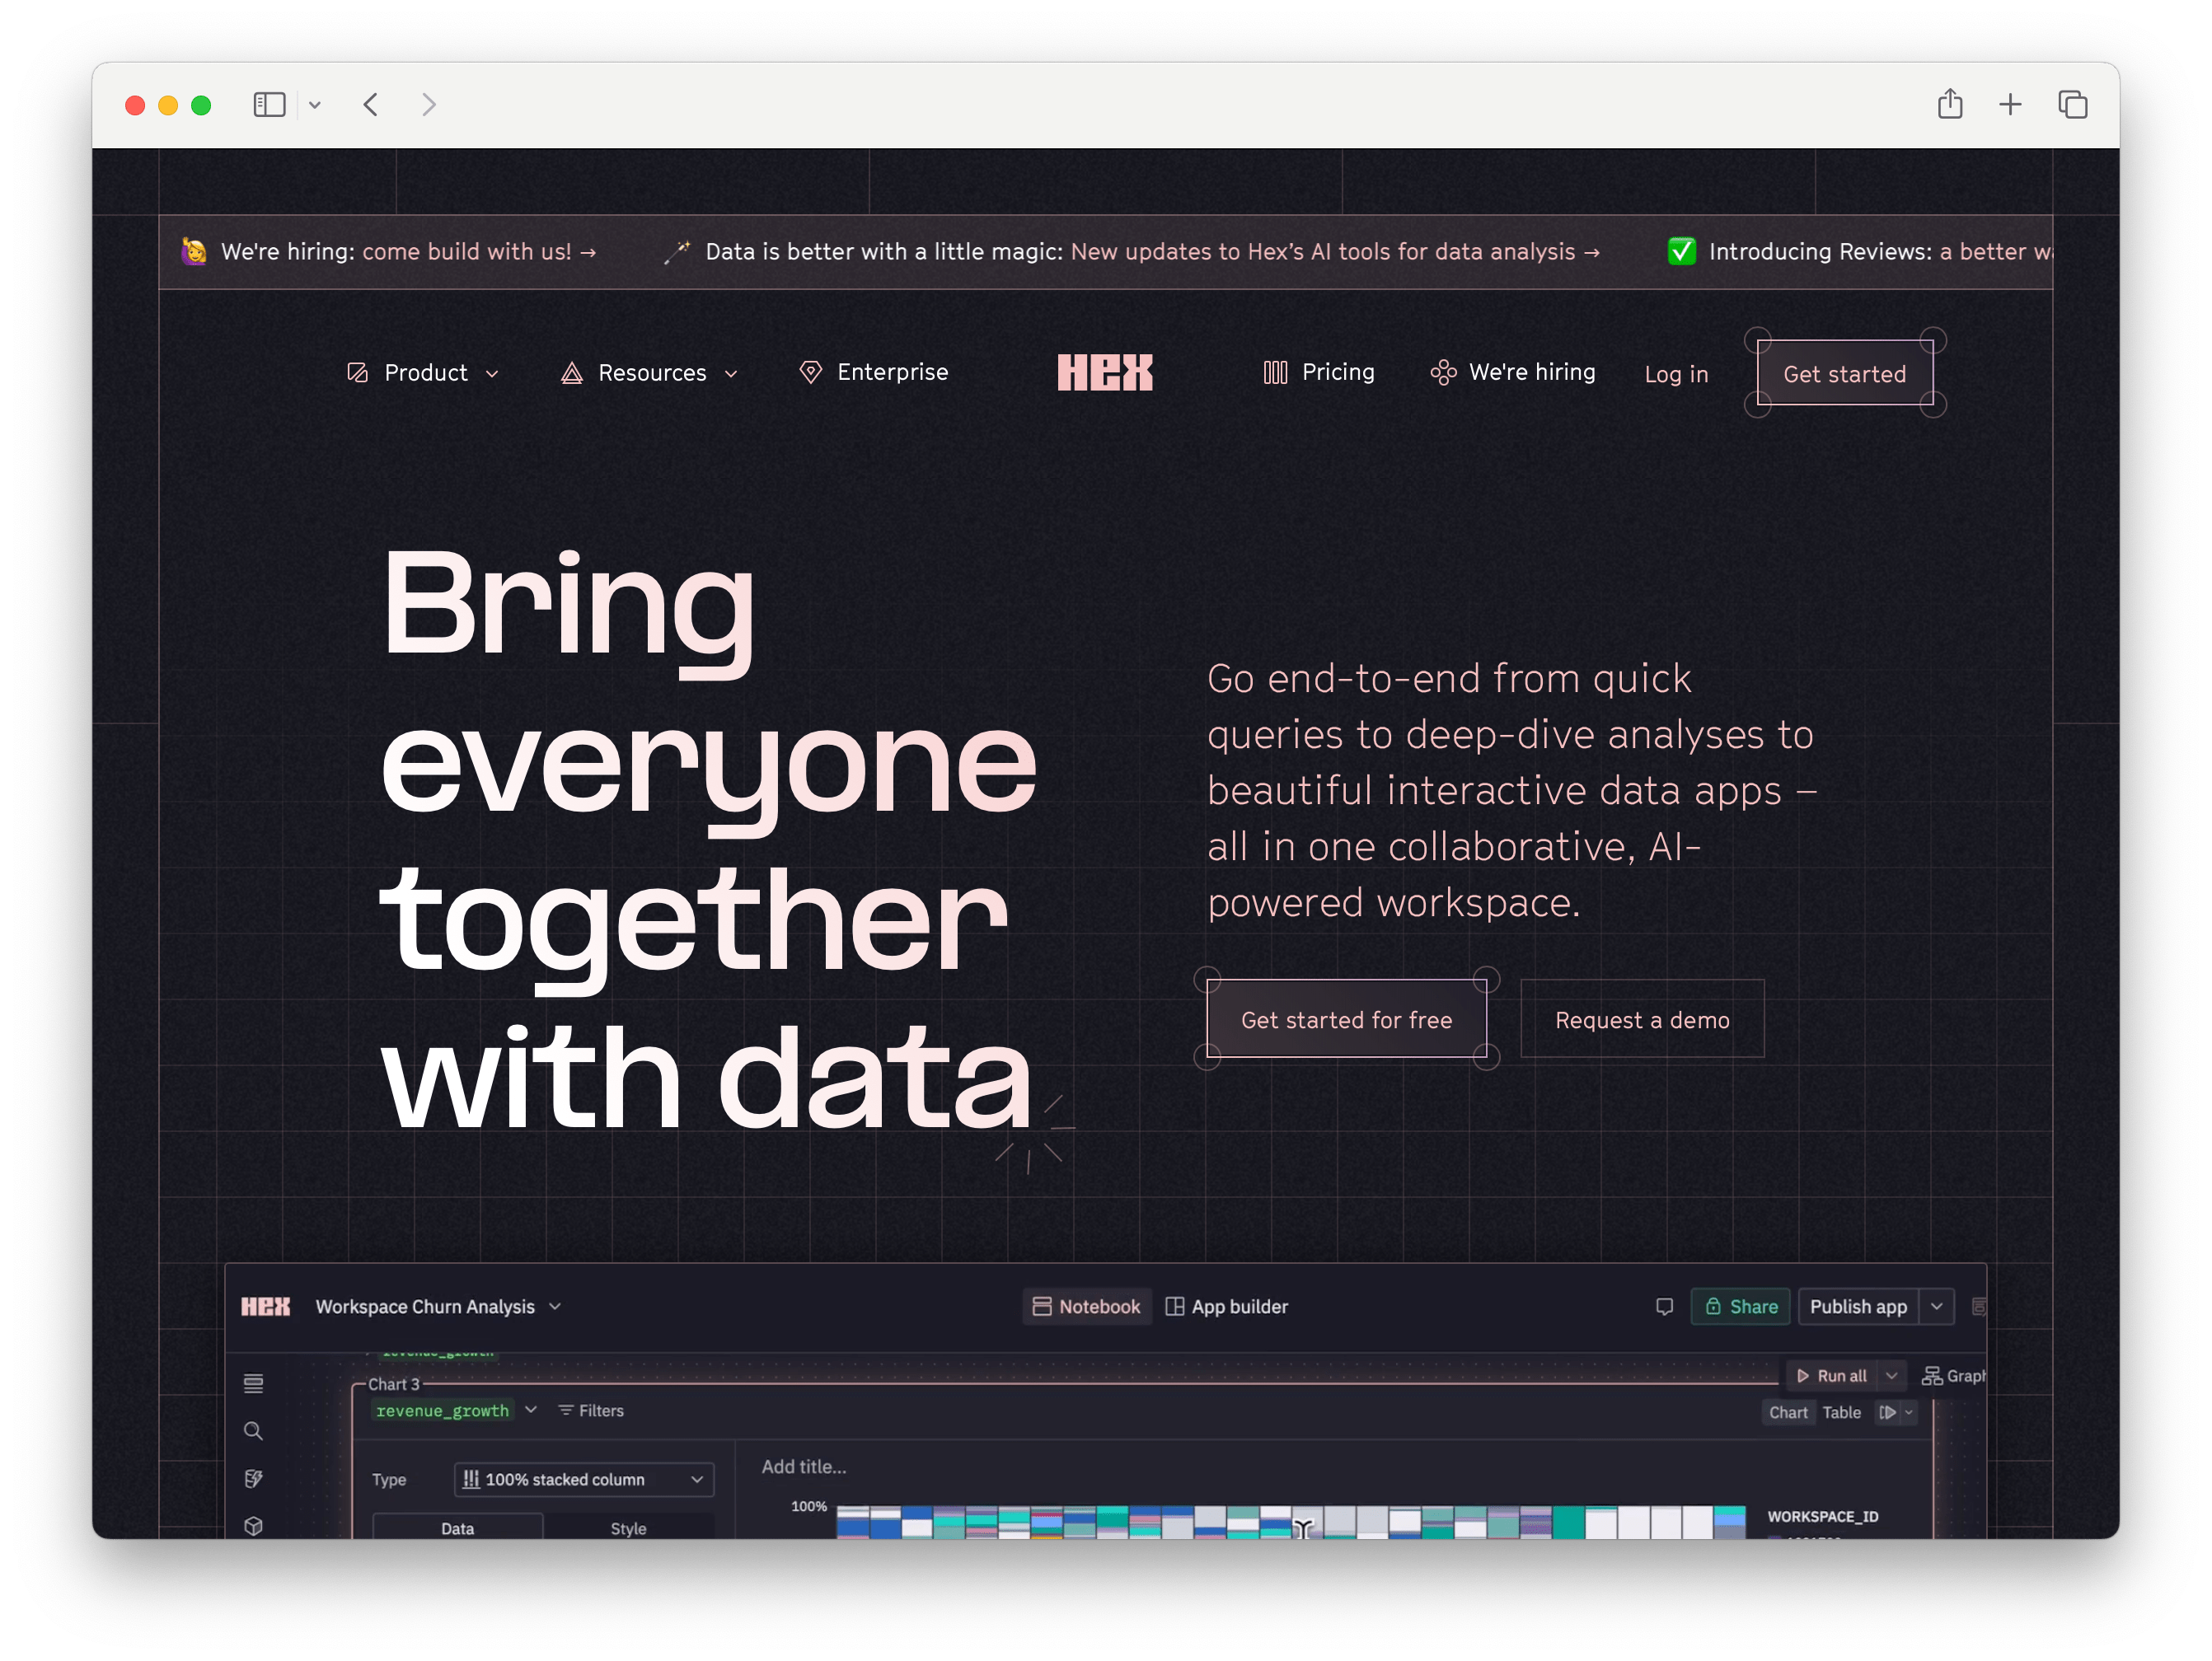2212x1661 pixels.
Task: Open the Run all dropdown arrow
Action: (1892, 1376)
